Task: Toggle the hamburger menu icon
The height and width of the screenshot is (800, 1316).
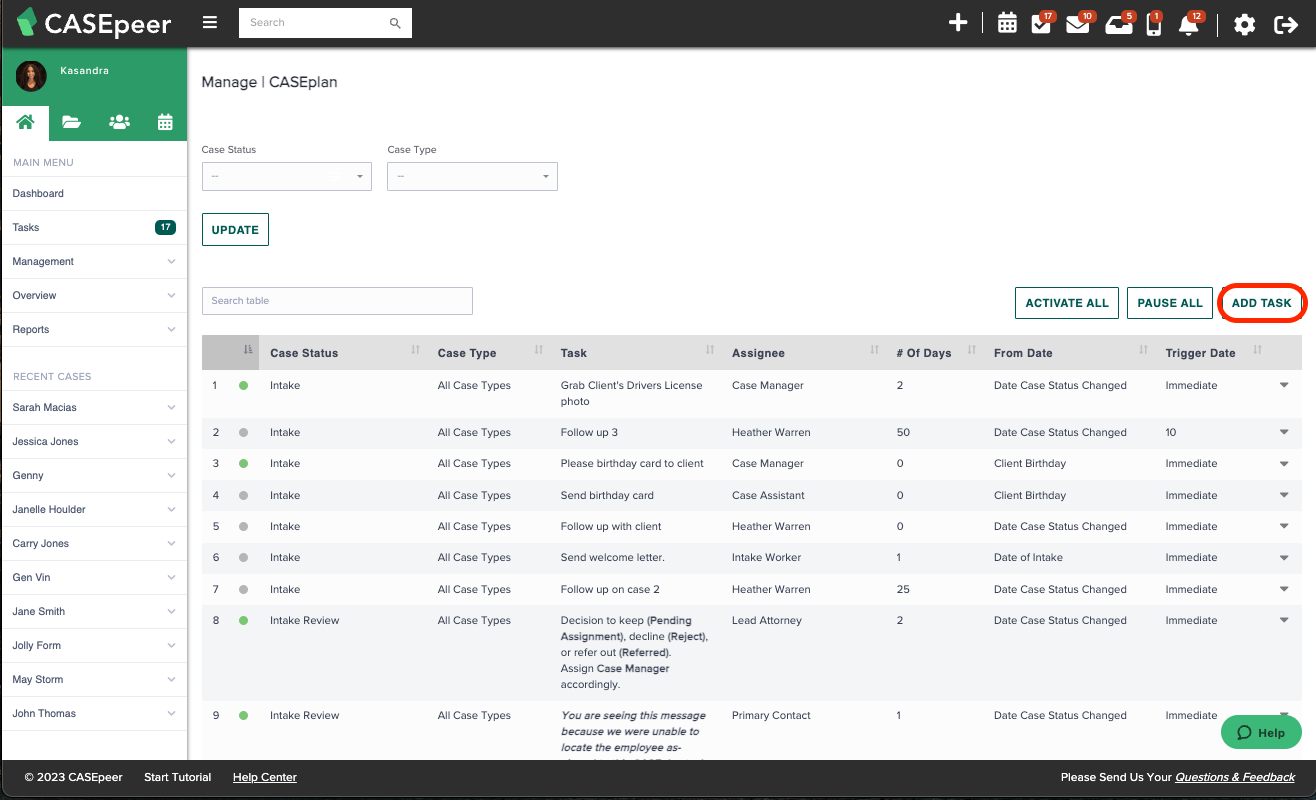Action: 209,23
